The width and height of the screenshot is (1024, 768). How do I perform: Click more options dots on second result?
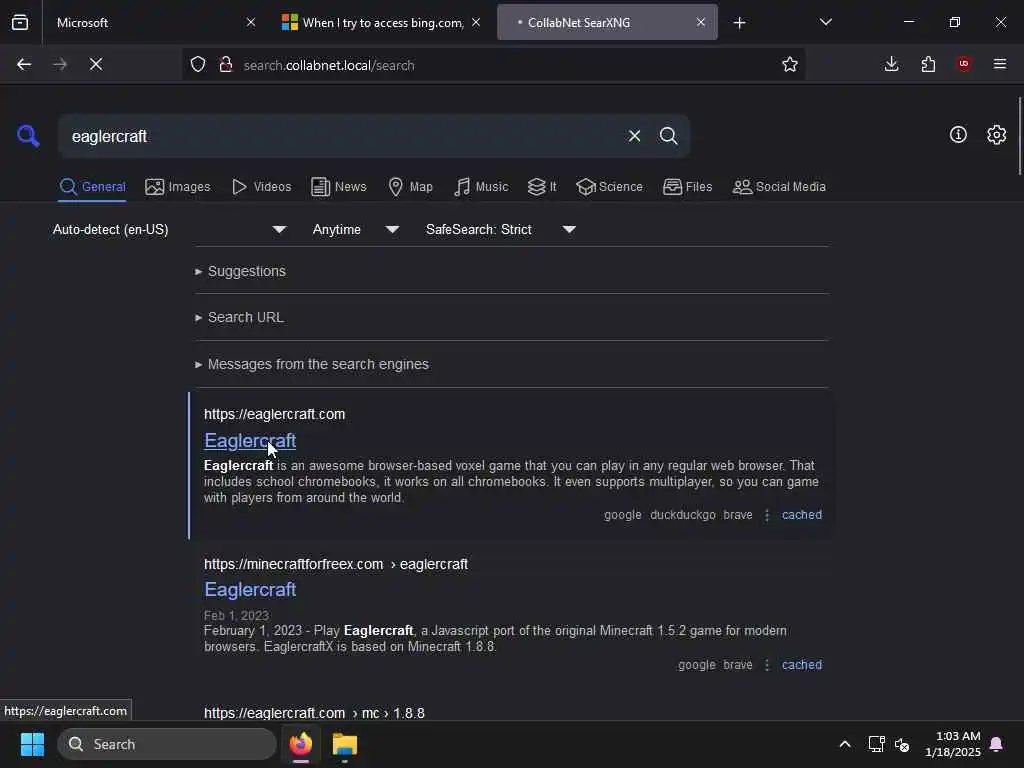click(767, 665)
